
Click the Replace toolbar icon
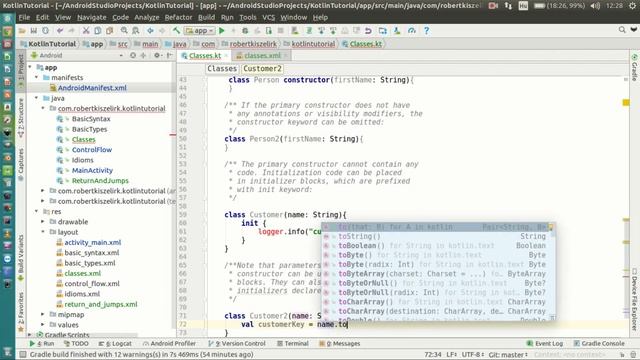pyautogui.click(x=136, y=31)
